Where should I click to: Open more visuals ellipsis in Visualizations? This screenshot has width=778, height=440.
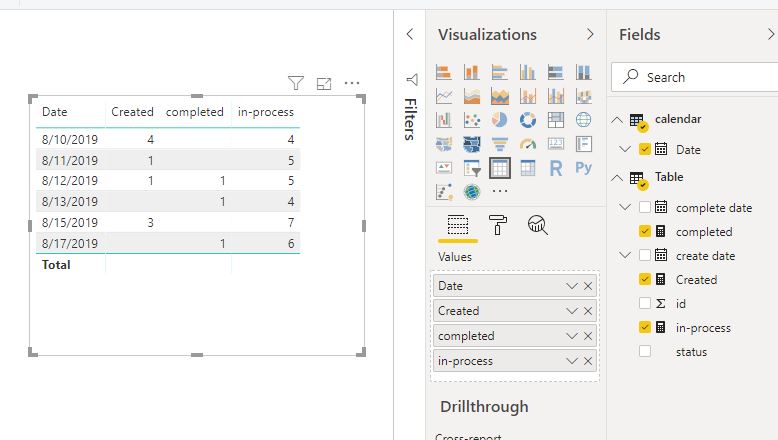(x=500, y=191)
